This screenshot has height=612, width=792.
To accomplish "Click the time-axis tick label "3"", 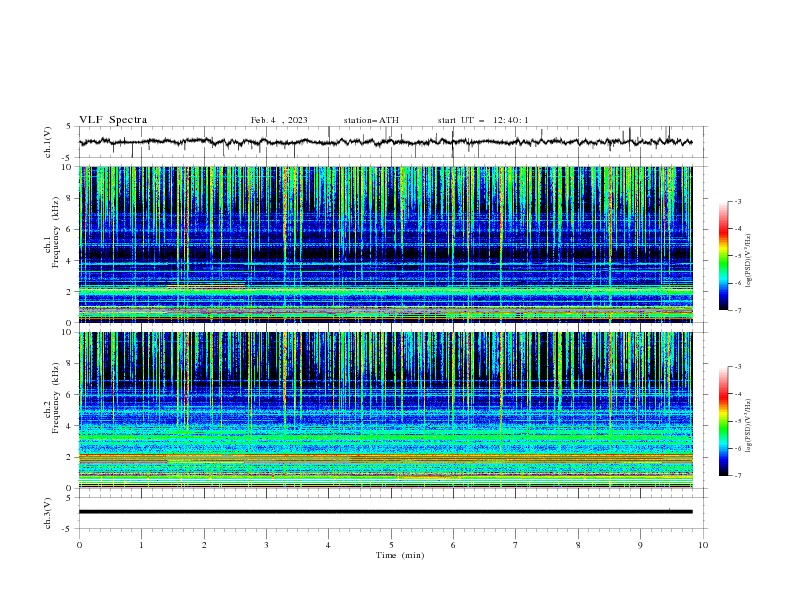I will coord(266,545).
